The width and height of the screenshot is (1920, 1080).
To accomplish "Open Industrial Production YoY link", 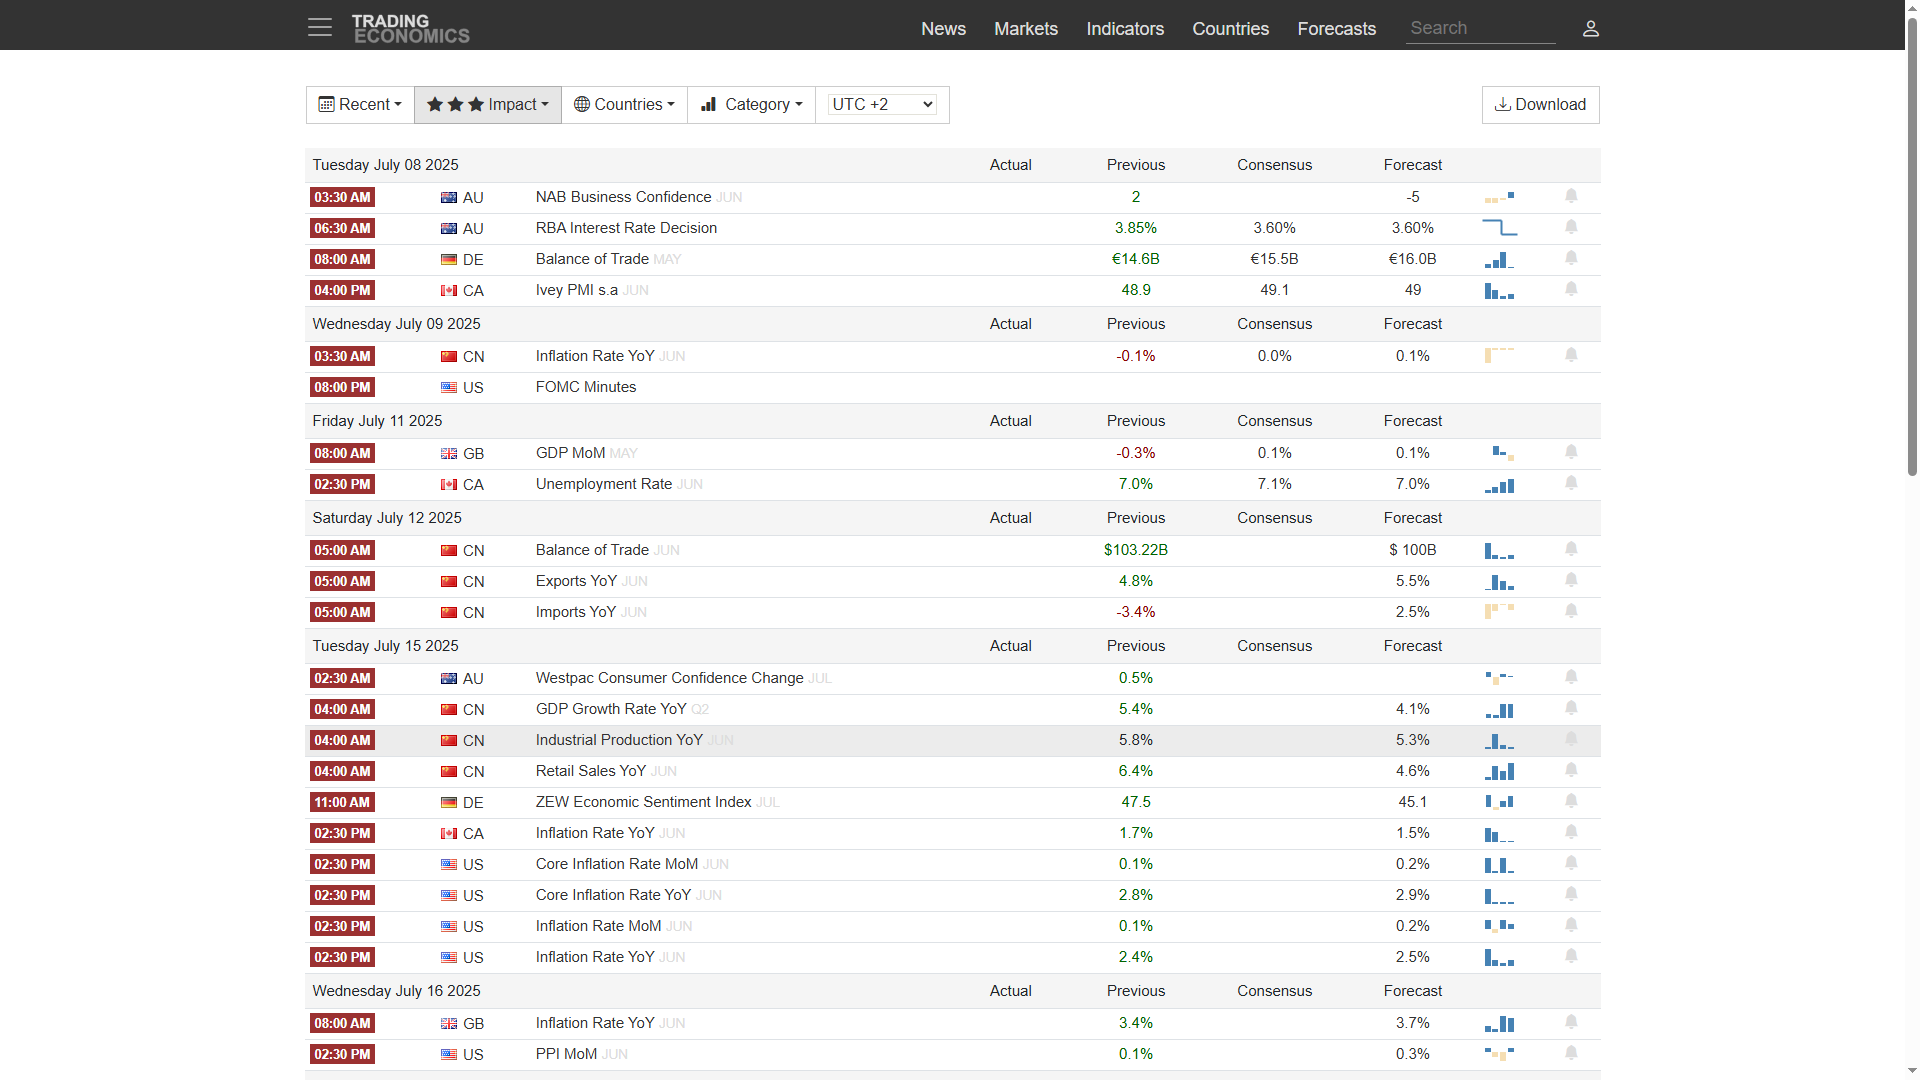I will tap(618, 740).
